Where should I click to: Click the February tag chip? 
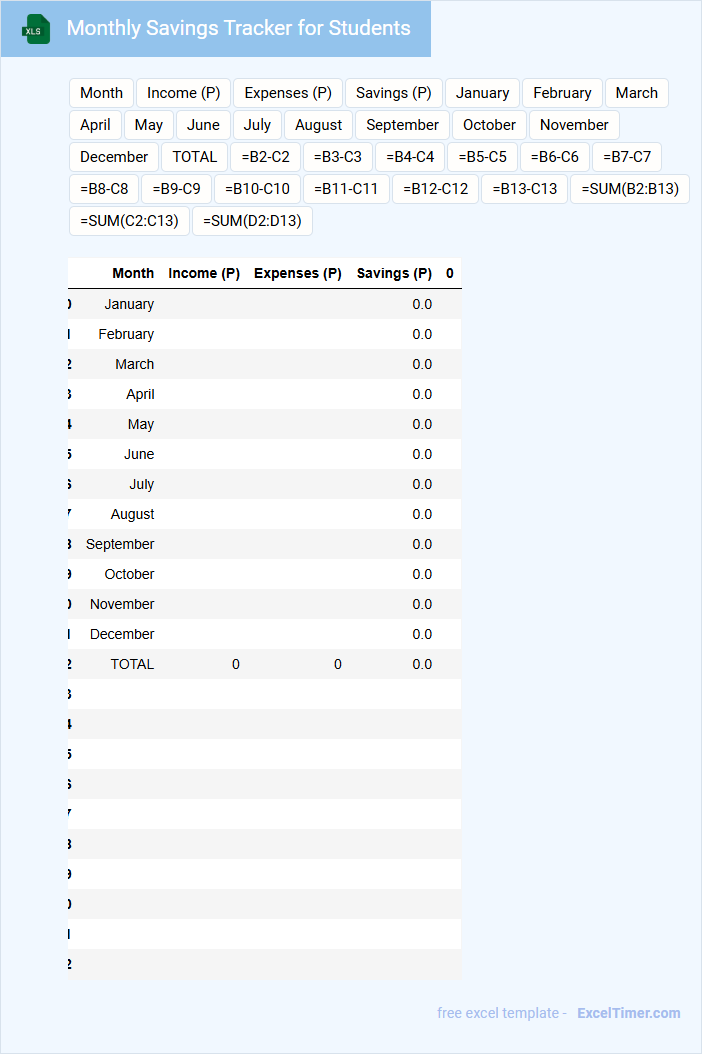[562, 93]
